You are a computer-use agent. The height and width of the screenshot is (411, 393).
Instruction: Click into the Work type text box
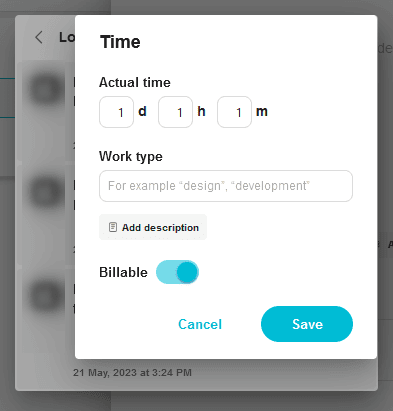coord(226,186)
